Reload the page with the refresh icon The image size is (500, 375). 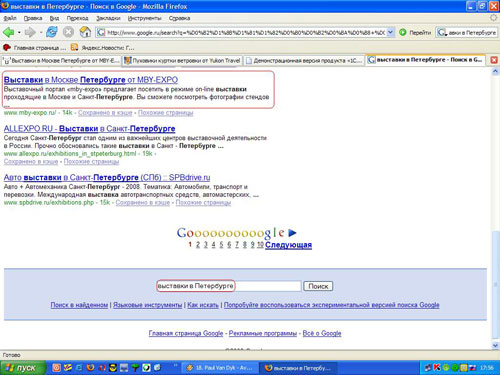(52, 32)
